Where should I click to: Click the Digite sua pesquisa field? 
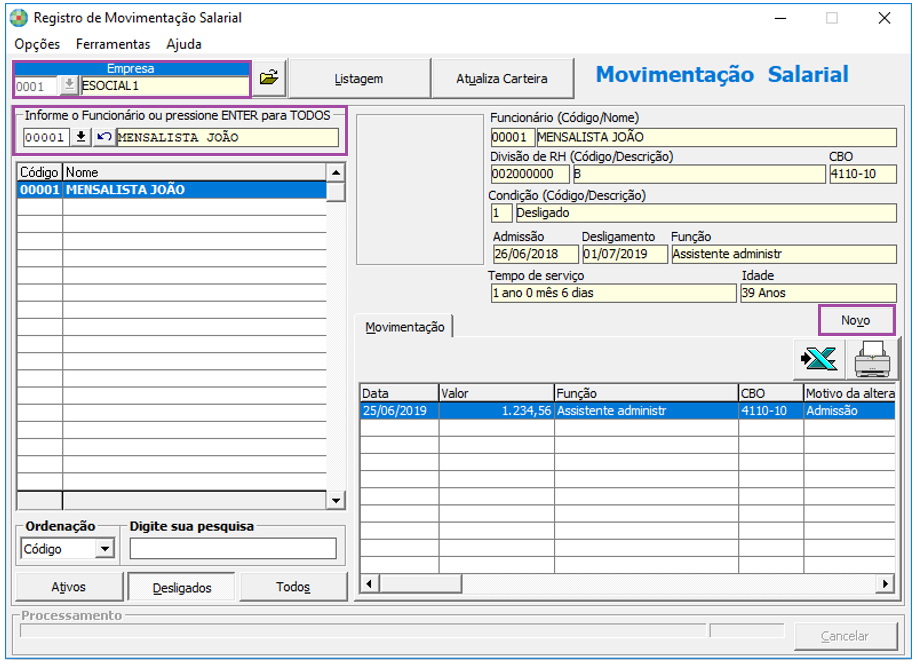coord(233,549)
